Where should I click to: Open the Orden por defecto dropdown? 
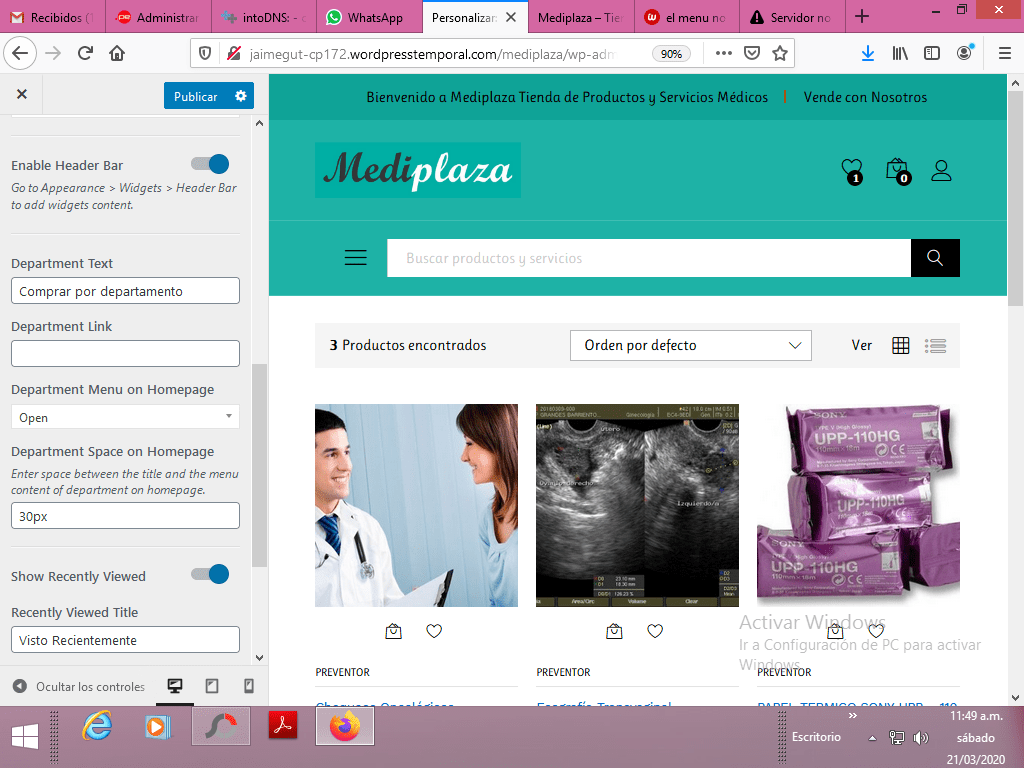coord(690,345)
